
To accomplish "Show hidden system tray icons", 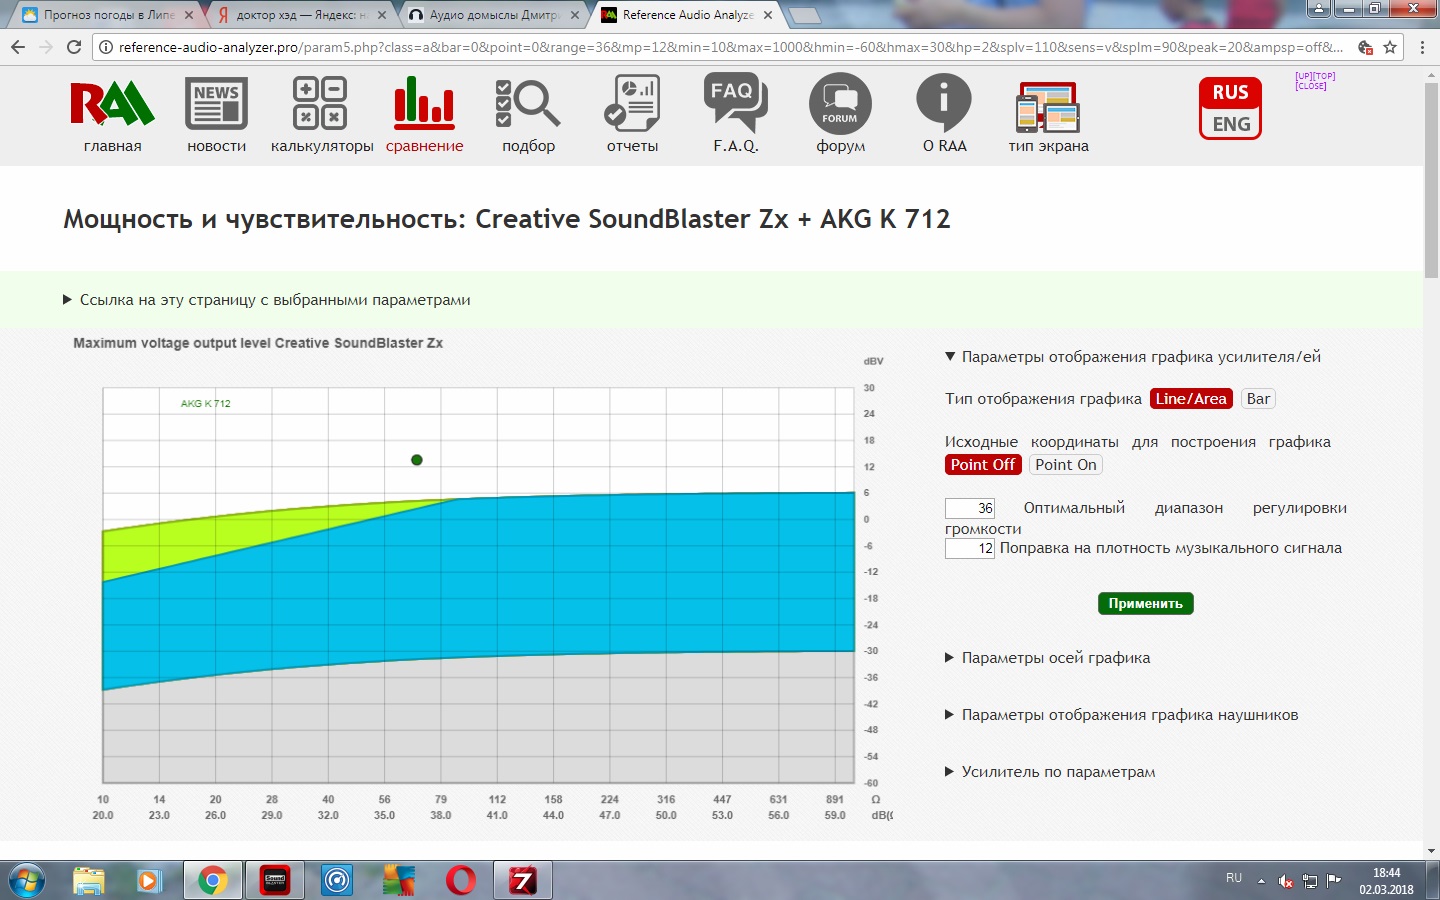I will (x=1261, y=881).
